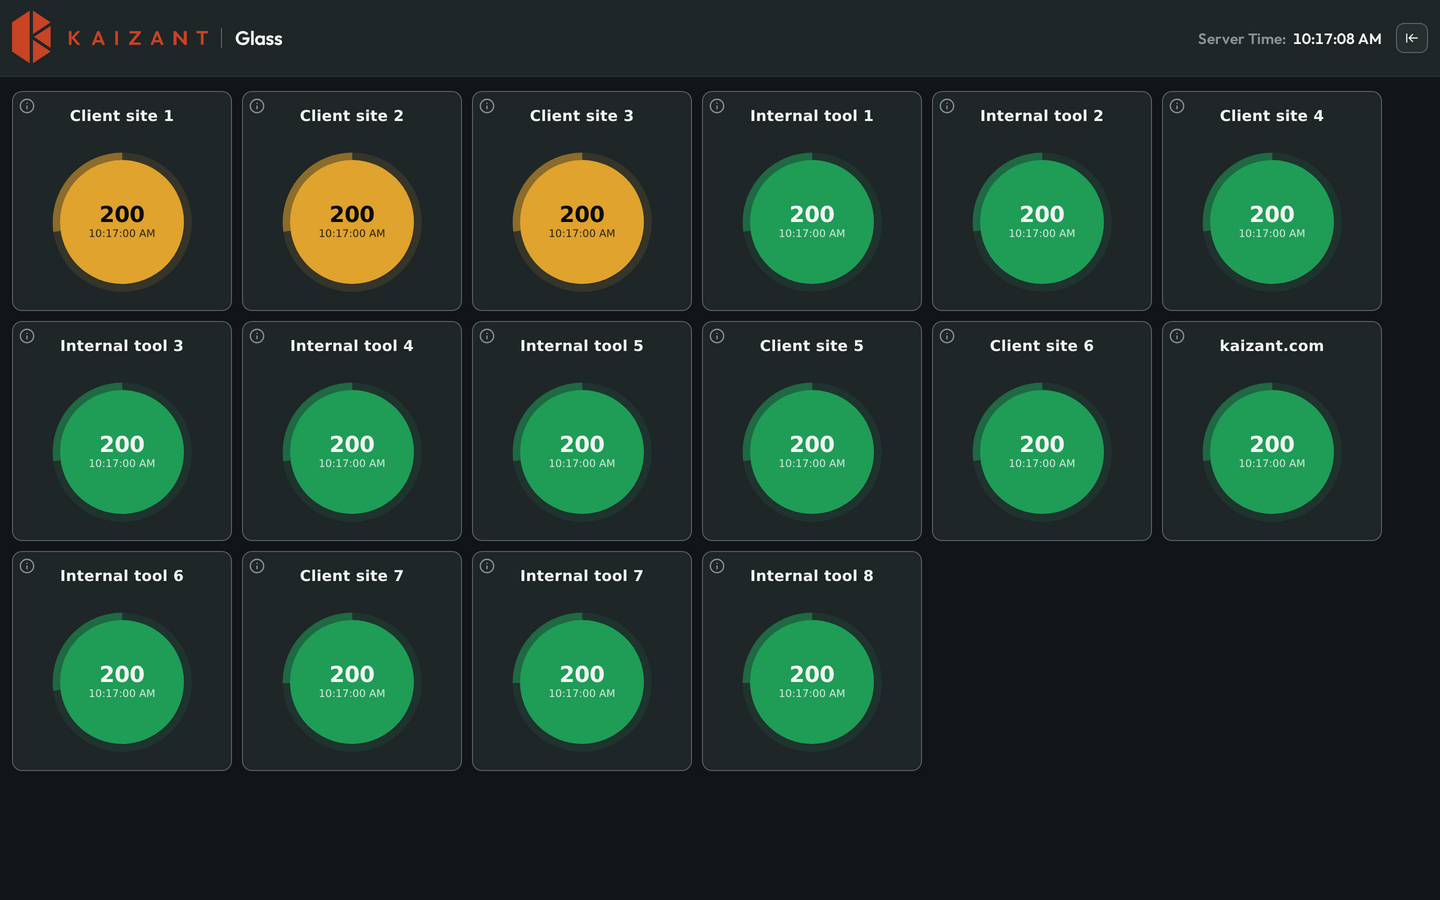Click info icon on Client site 7
This screenshot has height=900, width=1440.
click(257, 566)
